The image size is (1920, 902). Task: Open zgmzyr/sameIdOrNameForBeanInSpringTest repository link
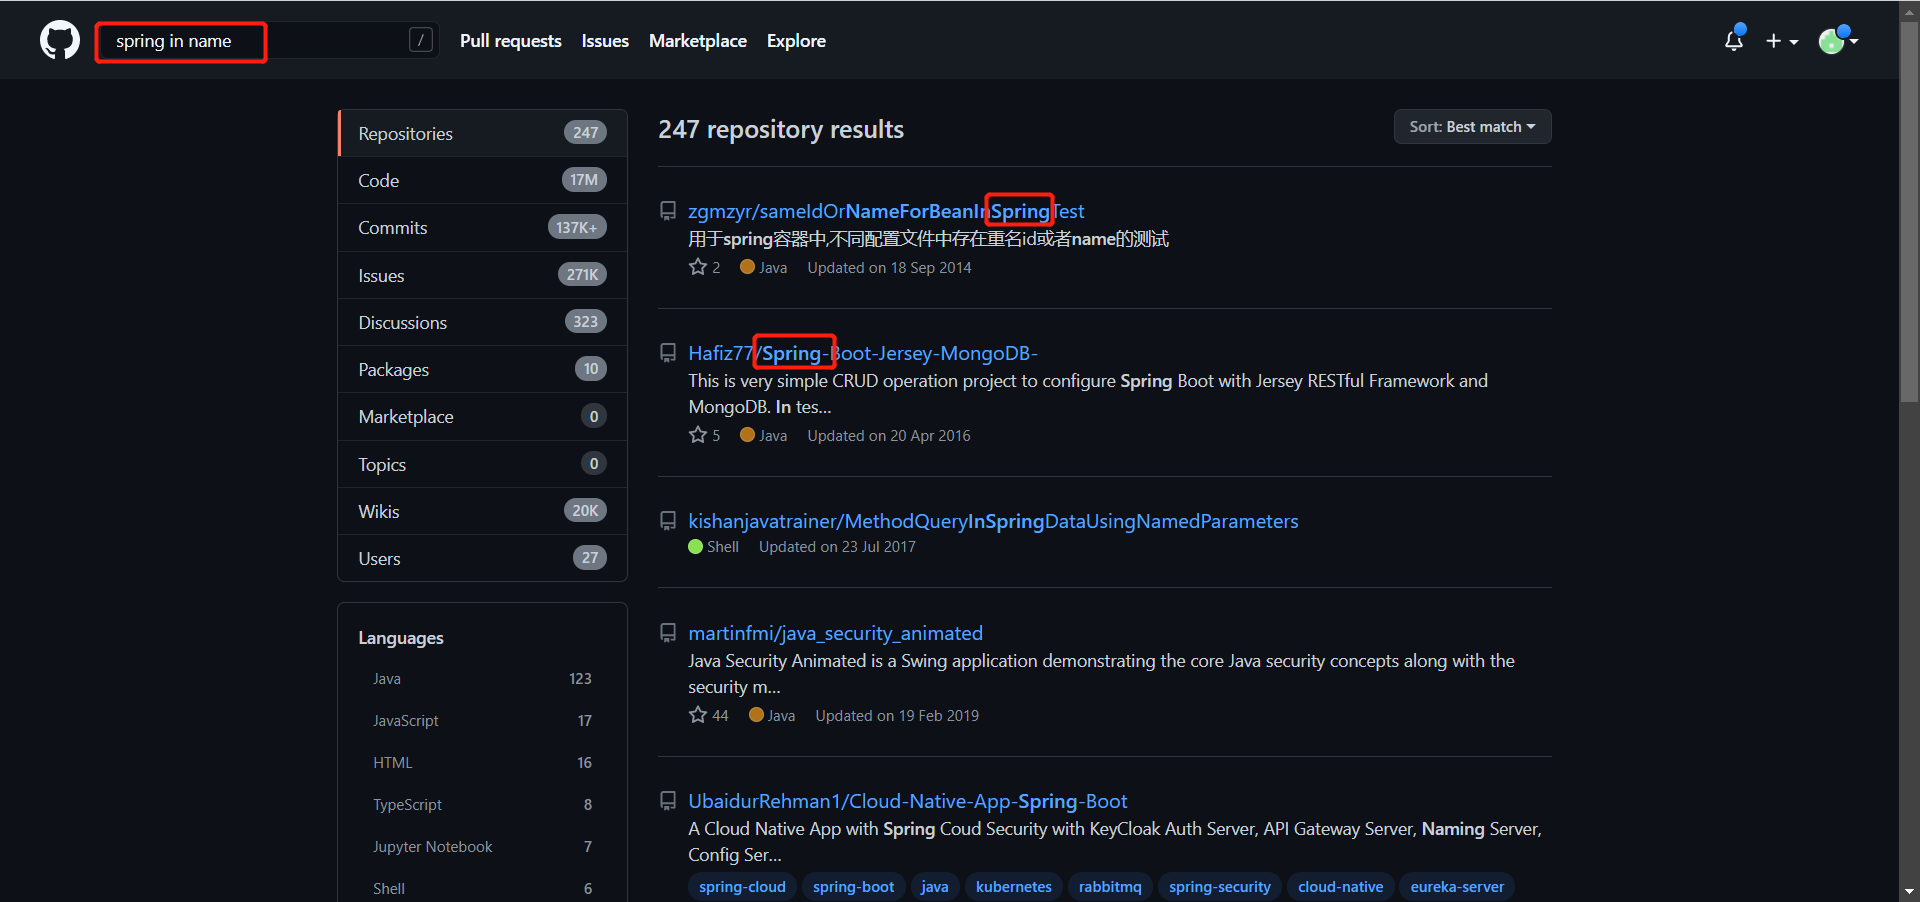[x=886, y=211]
